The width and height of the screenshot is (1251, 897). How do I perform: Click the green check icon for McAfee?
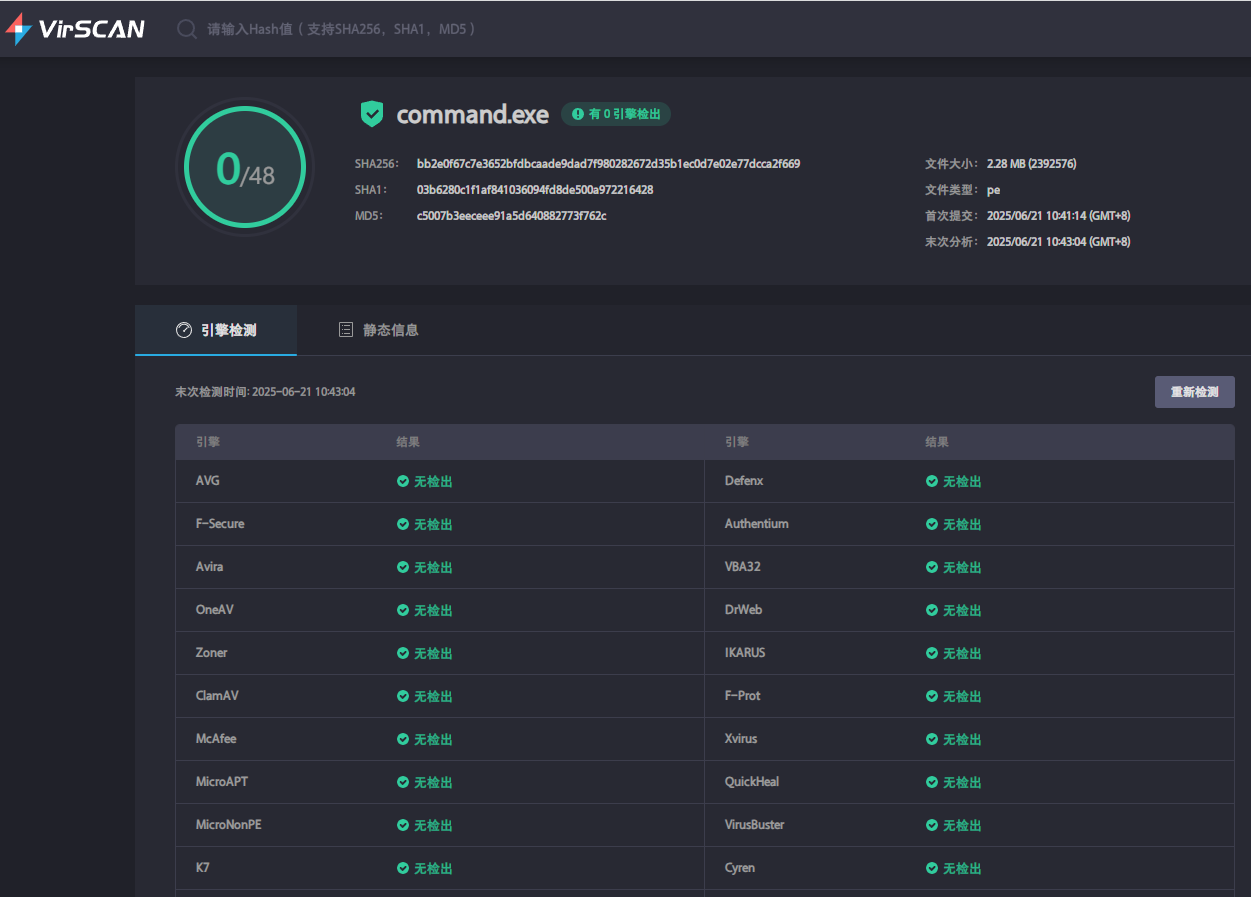403,739
